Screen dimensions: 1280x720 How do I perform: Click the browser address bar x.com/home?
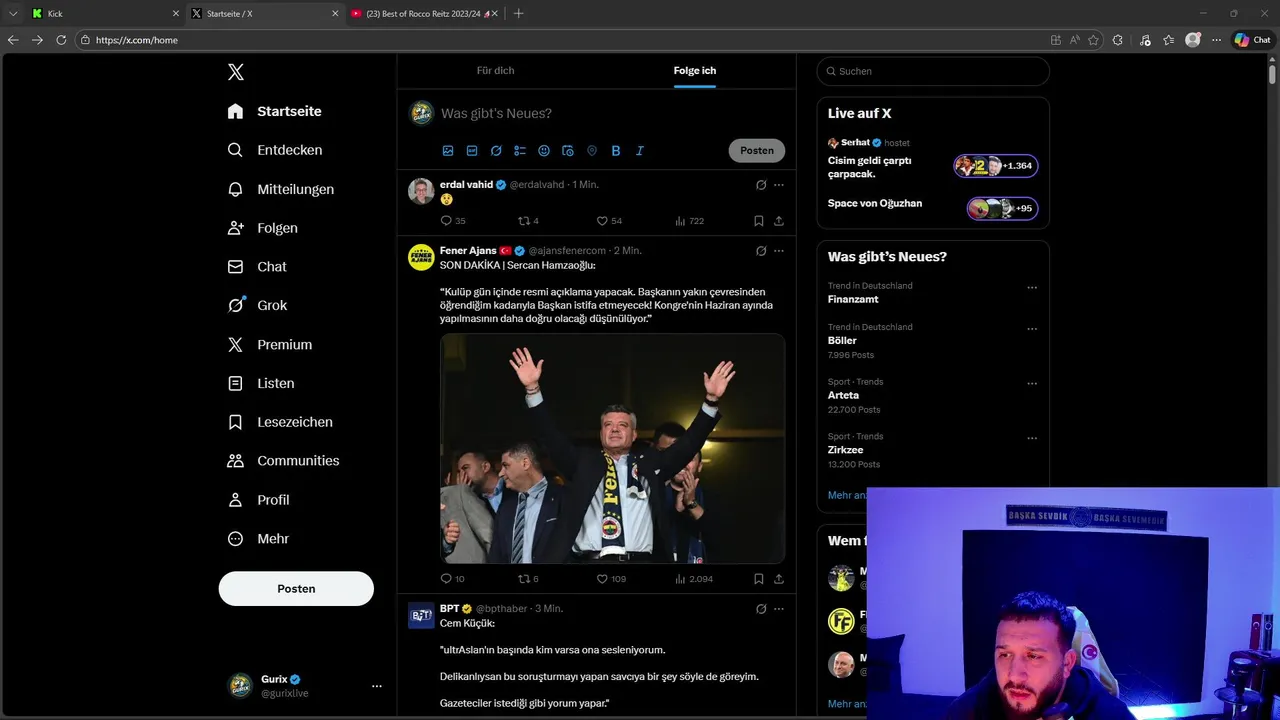click(x=560, y=40)
